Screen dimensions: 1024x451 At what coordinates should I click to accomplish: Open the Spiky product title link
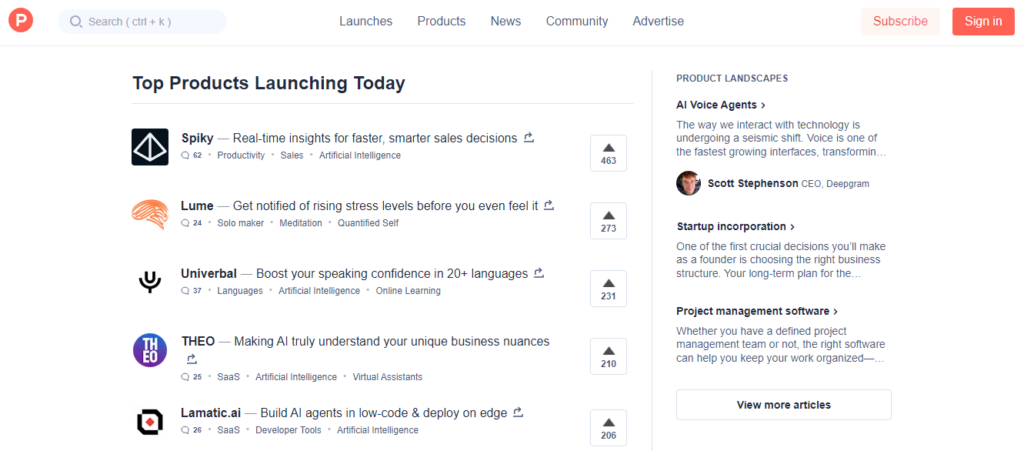pos(197,138)
